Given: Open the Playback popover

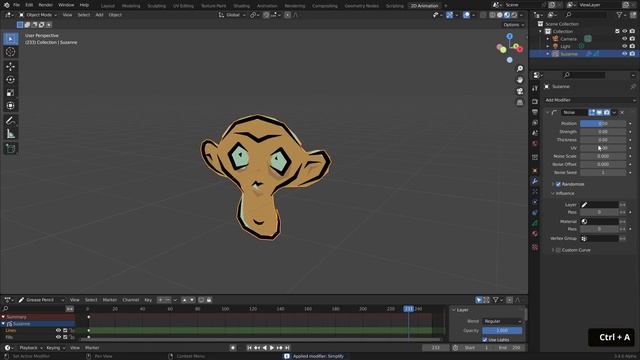Looking at the screenshot, I should click(31, 348).
